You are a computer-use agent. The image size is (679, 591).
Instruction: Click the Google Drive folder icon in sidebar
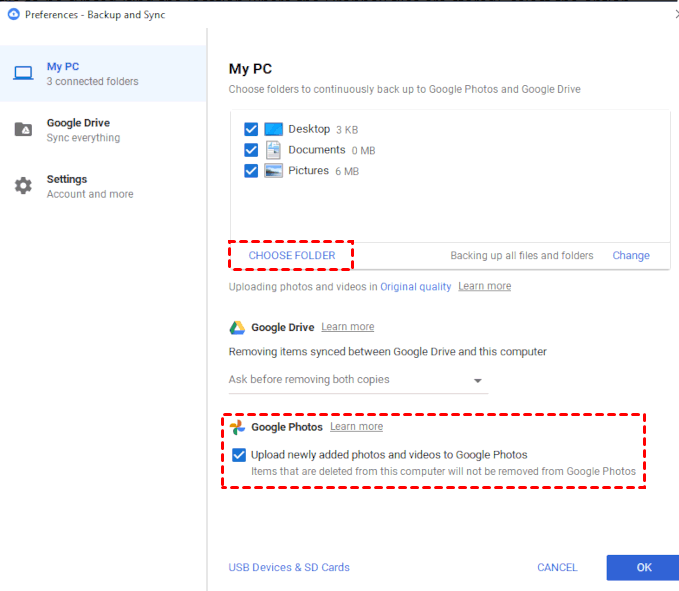point(23,129)
